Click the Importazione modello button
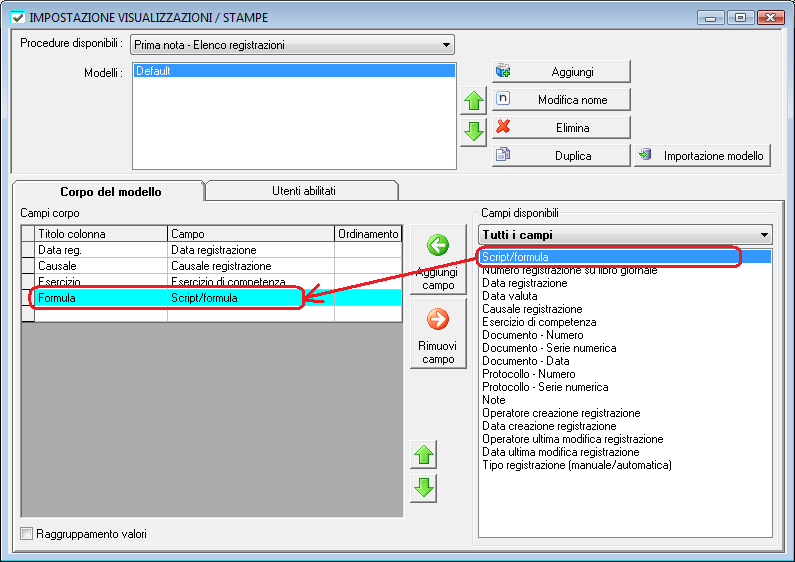The width and height of the screenshot is (795, 562). coord(703,155)
